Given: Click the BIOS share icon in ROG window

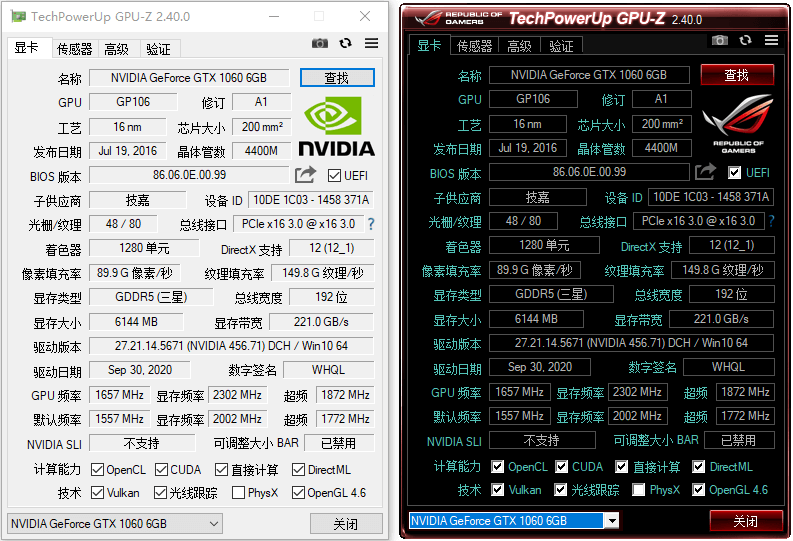Looking at the screenshot, I should [x=706, y=172].
